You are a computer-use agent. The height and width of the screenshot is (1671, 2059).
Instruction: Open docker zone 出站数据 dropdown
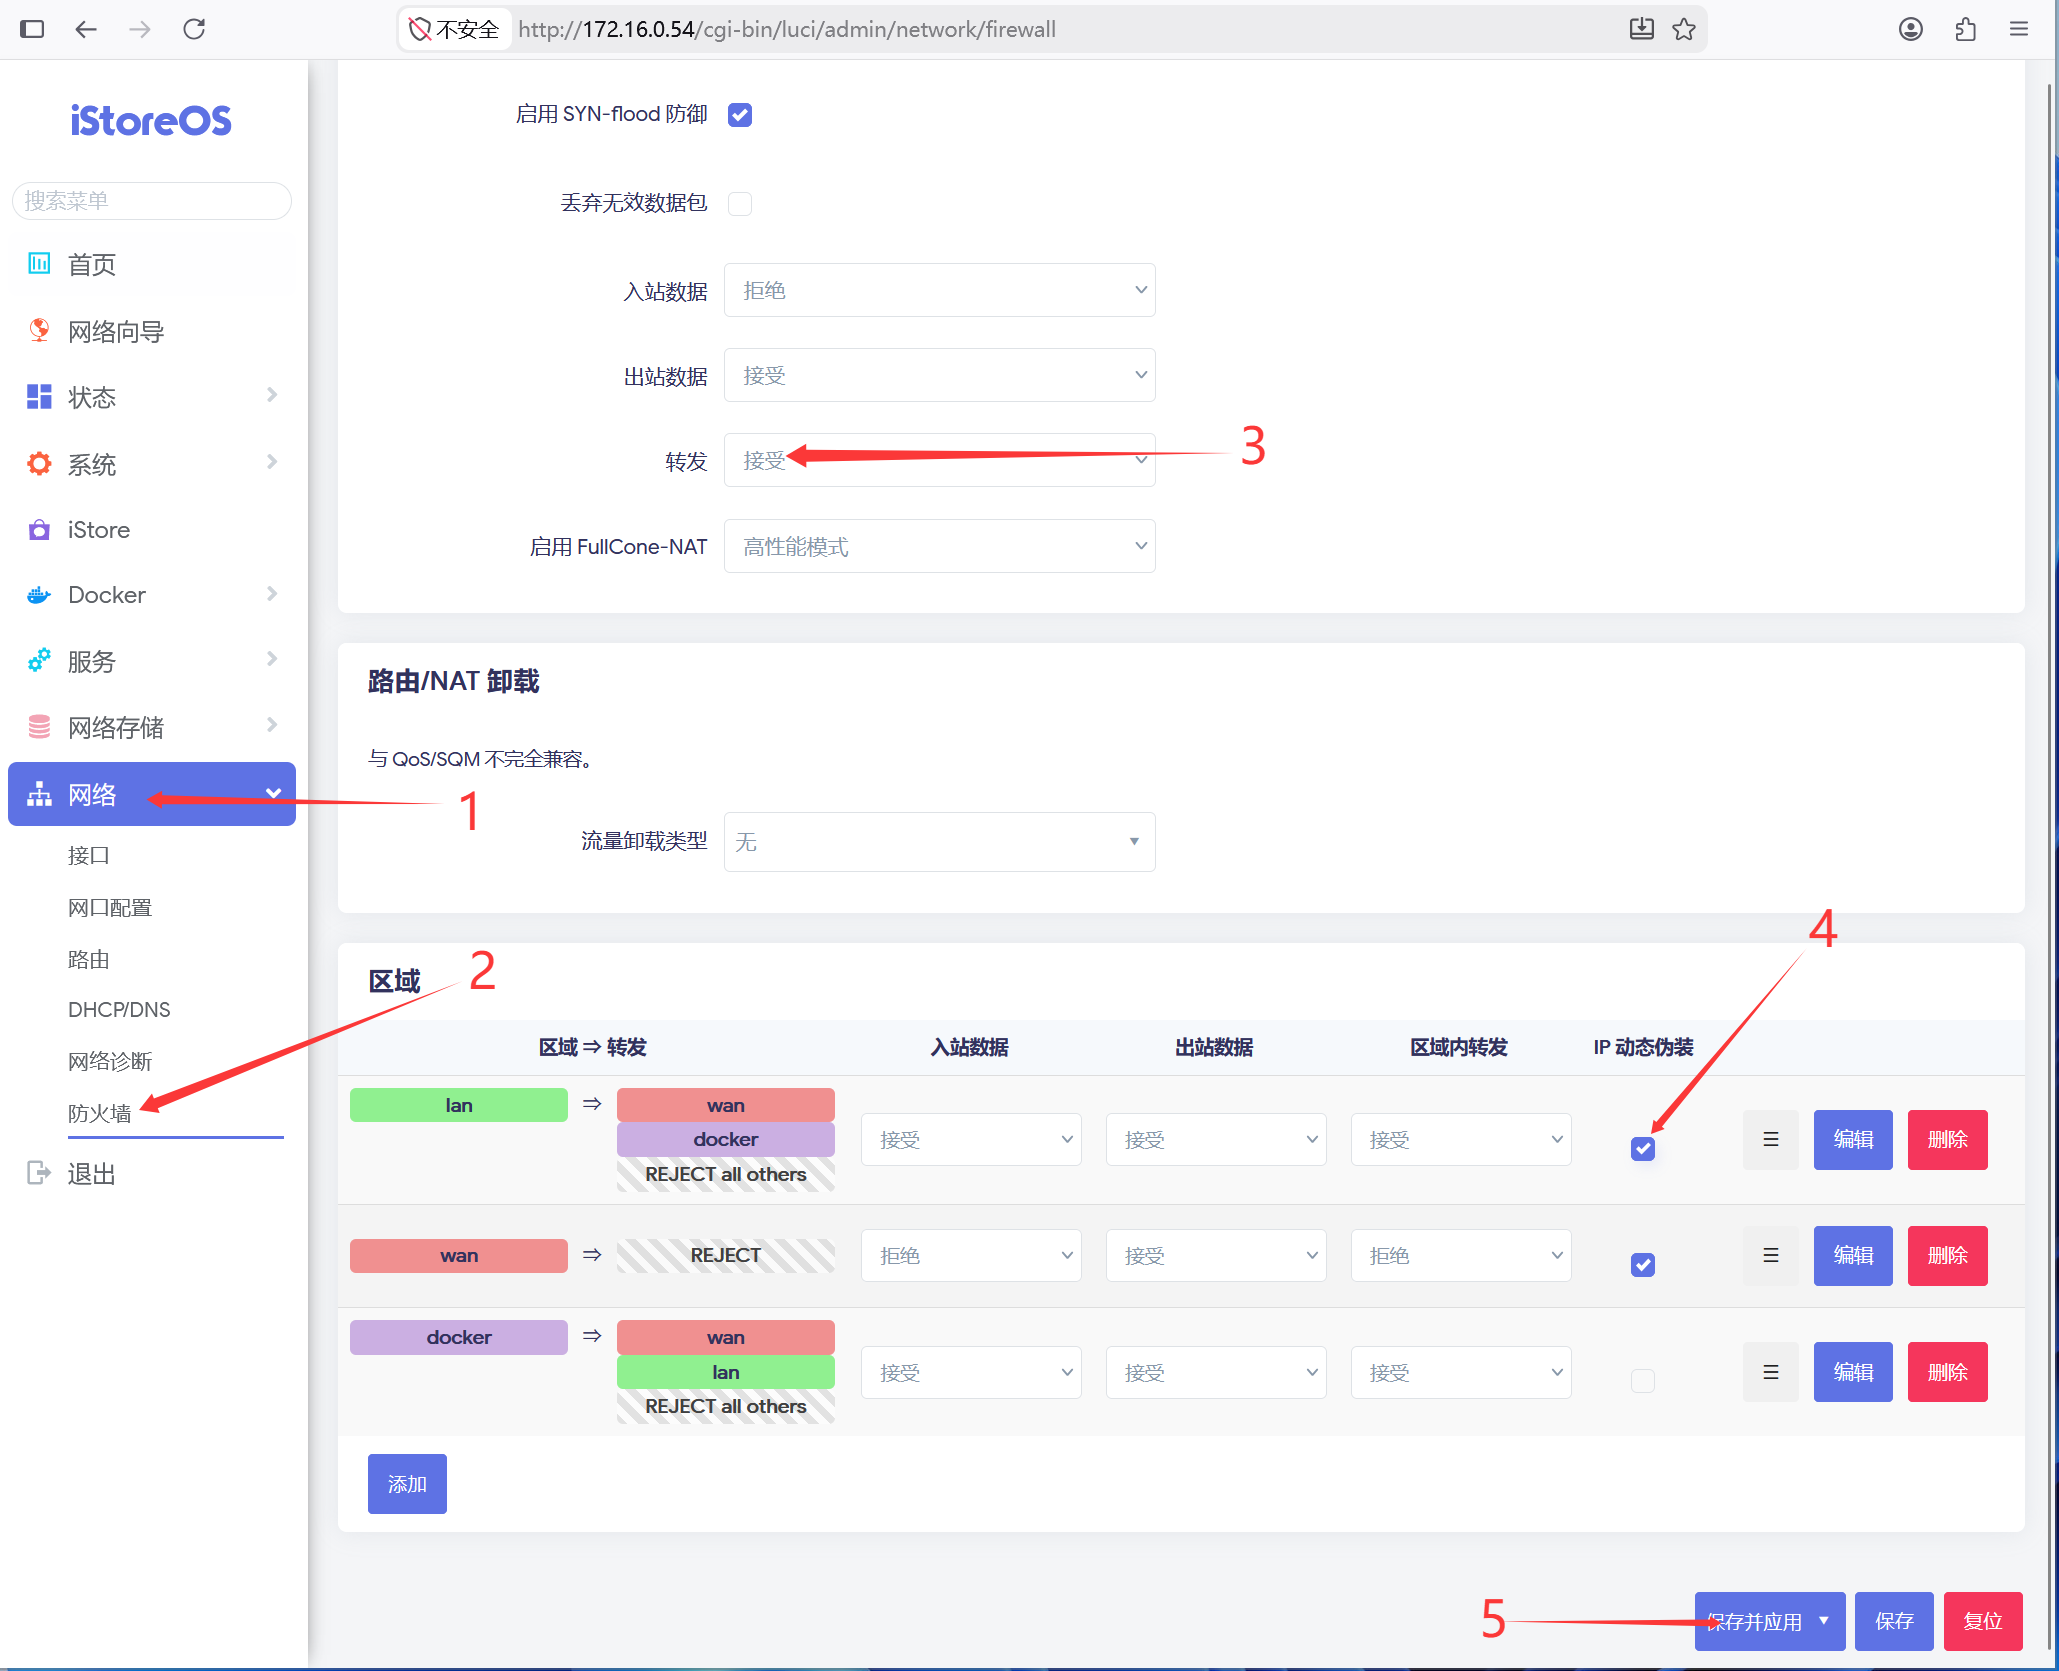click(x=1216, y=1372)
